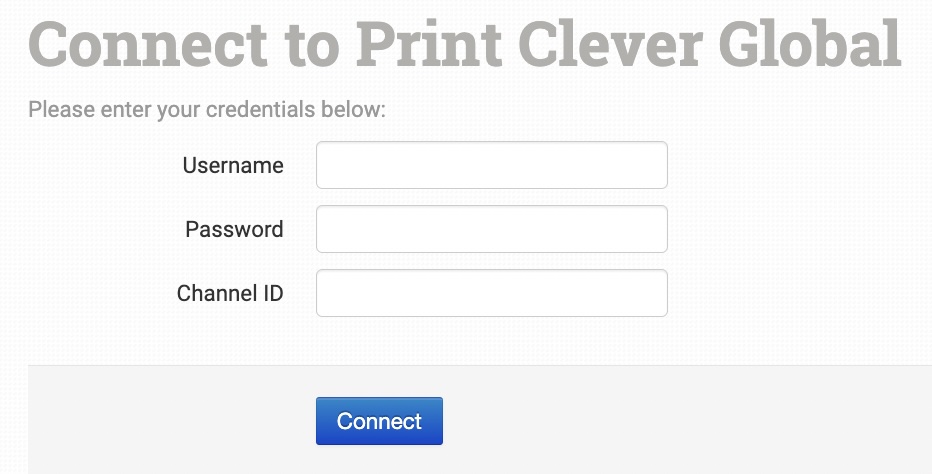This screenshot has width=932, height=474.
Task: Click the gray footer area left of Connect
Action: tap(170, 421)
